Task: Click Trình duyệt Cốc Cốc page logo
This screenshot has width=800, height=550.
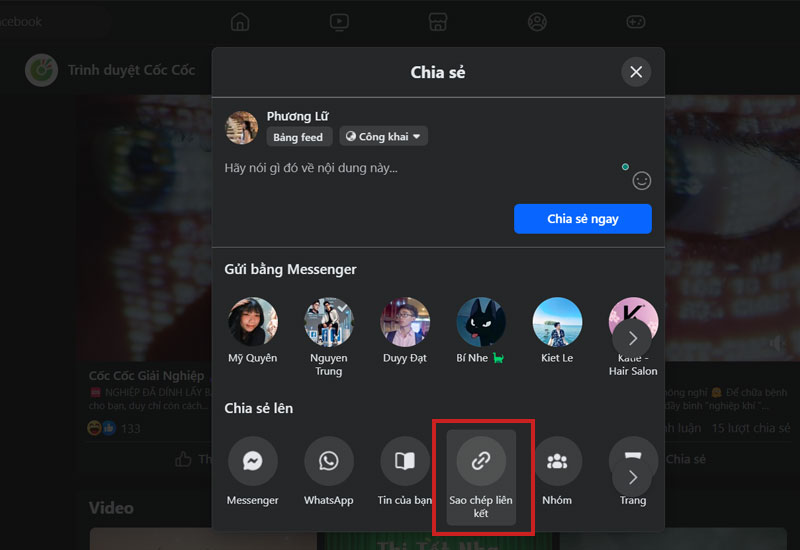Action: [x=41, y=70]
